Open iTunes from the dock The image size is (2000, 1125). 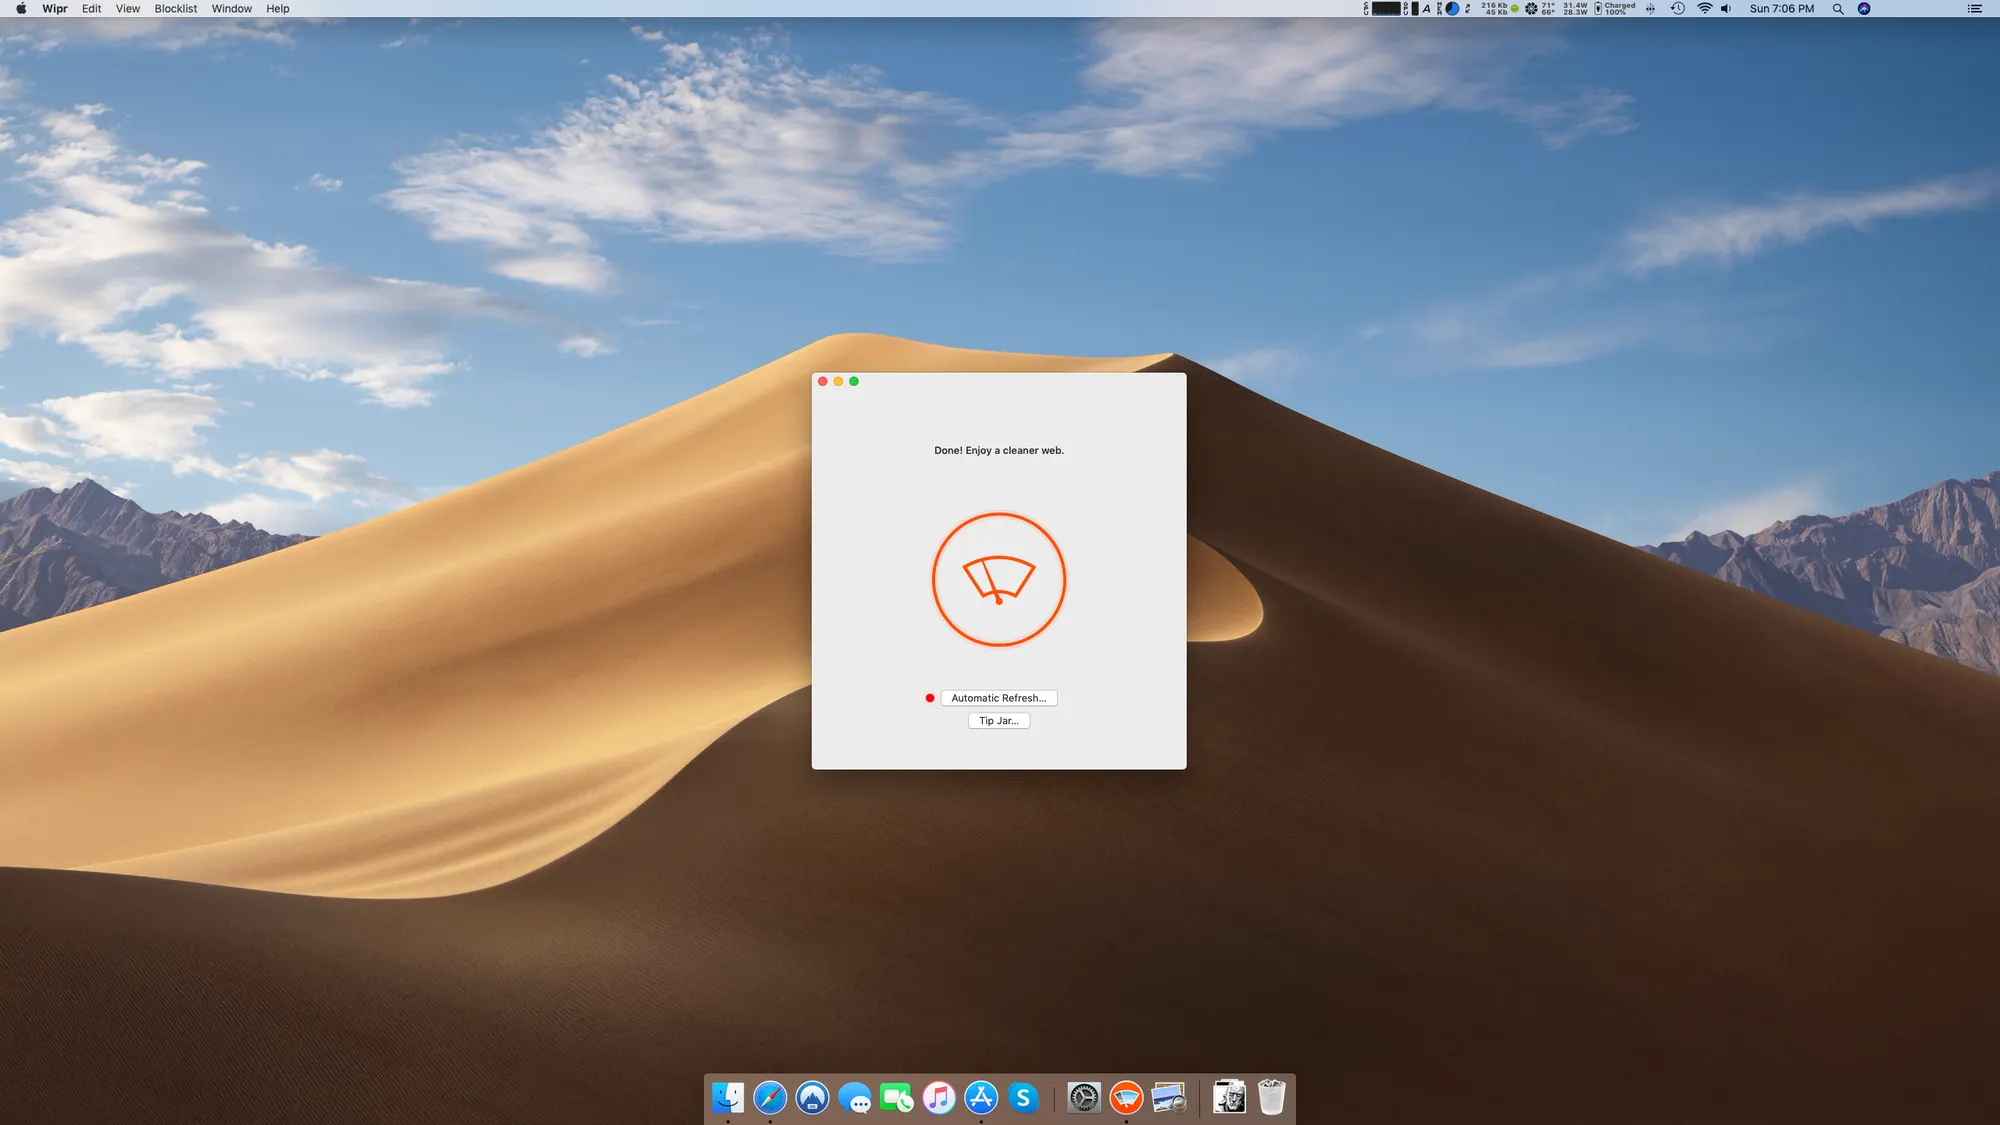click(938, 1098)
